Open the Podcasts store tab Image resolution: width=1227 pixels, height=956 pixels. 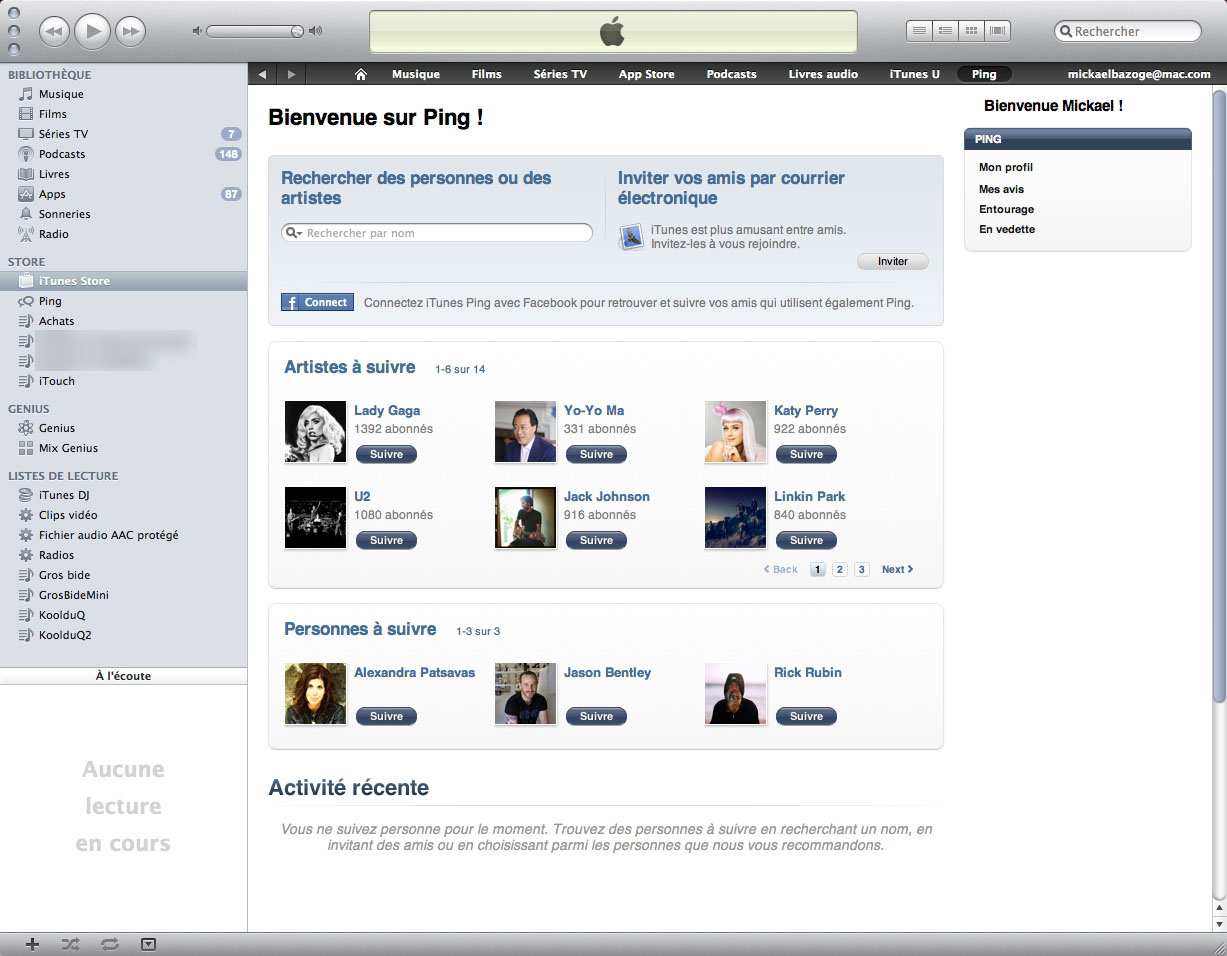click(x=732, y=74)
